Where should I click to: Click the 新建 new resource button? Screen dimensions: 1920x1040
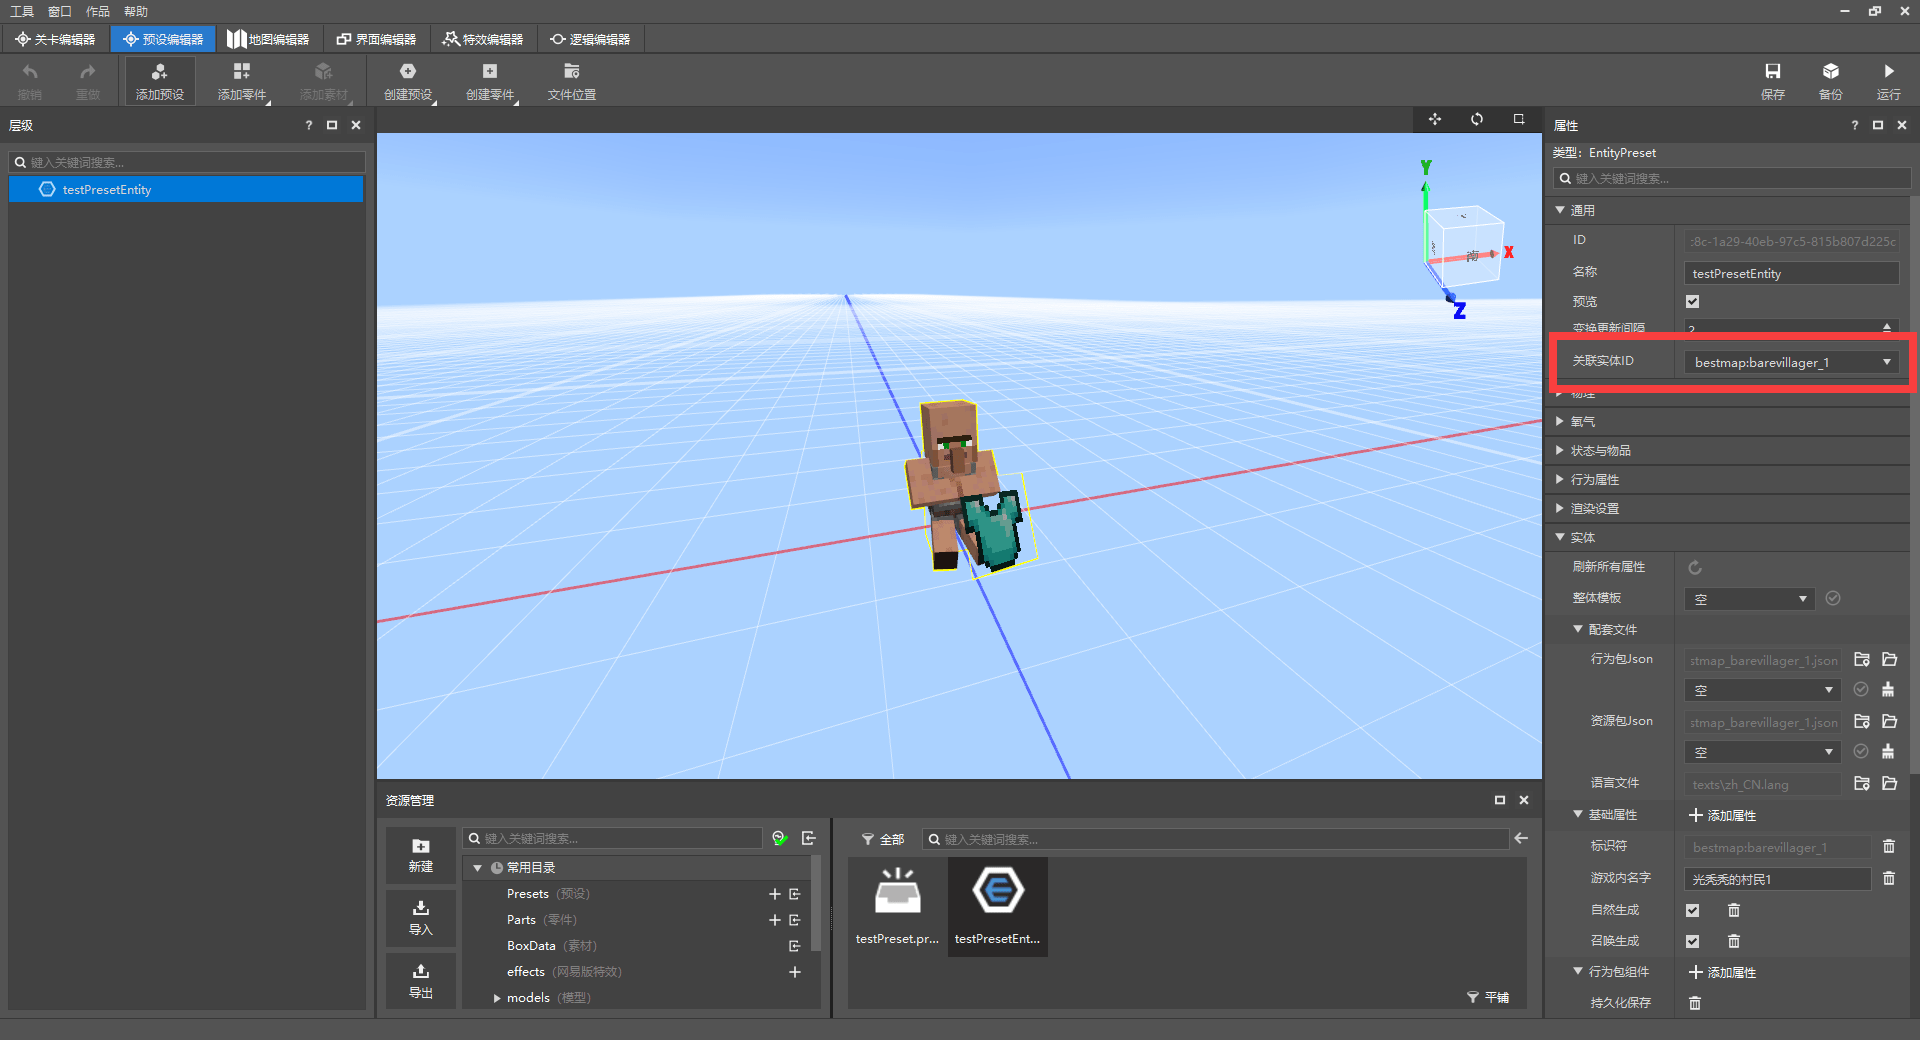pos(421,855)
